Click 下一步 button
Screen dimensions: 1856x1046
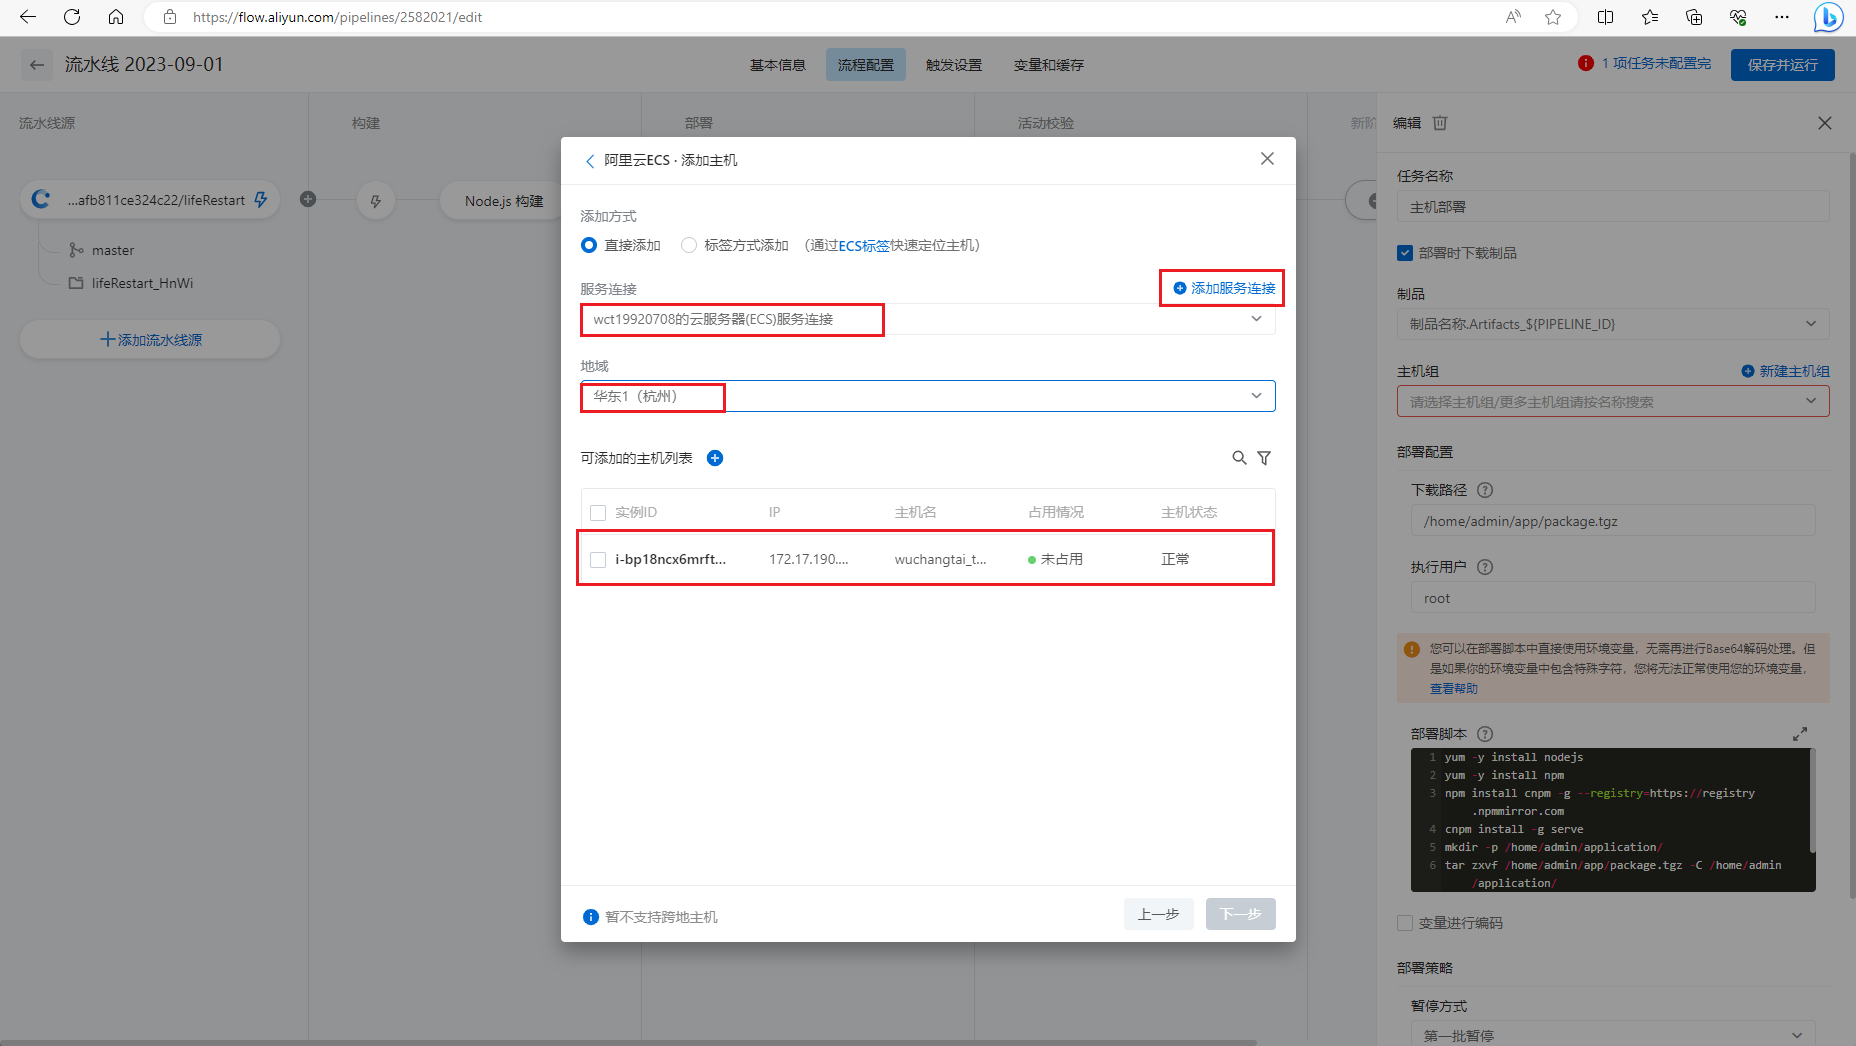(x=1241, y=914)
